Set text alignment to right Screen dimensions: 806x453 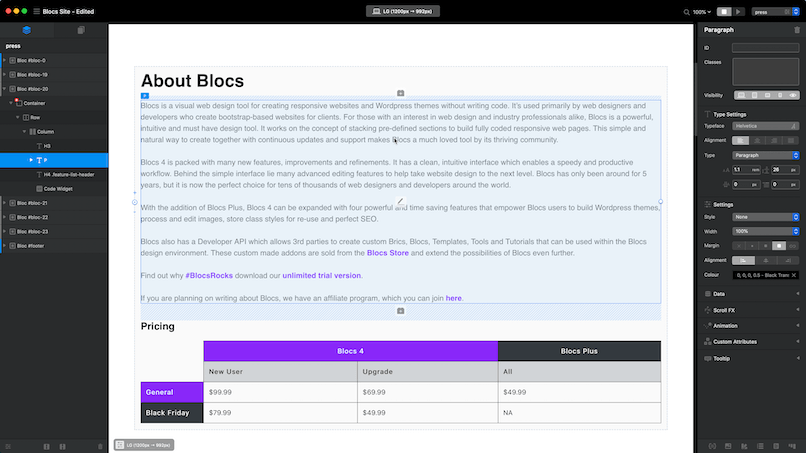click(774, 140)
